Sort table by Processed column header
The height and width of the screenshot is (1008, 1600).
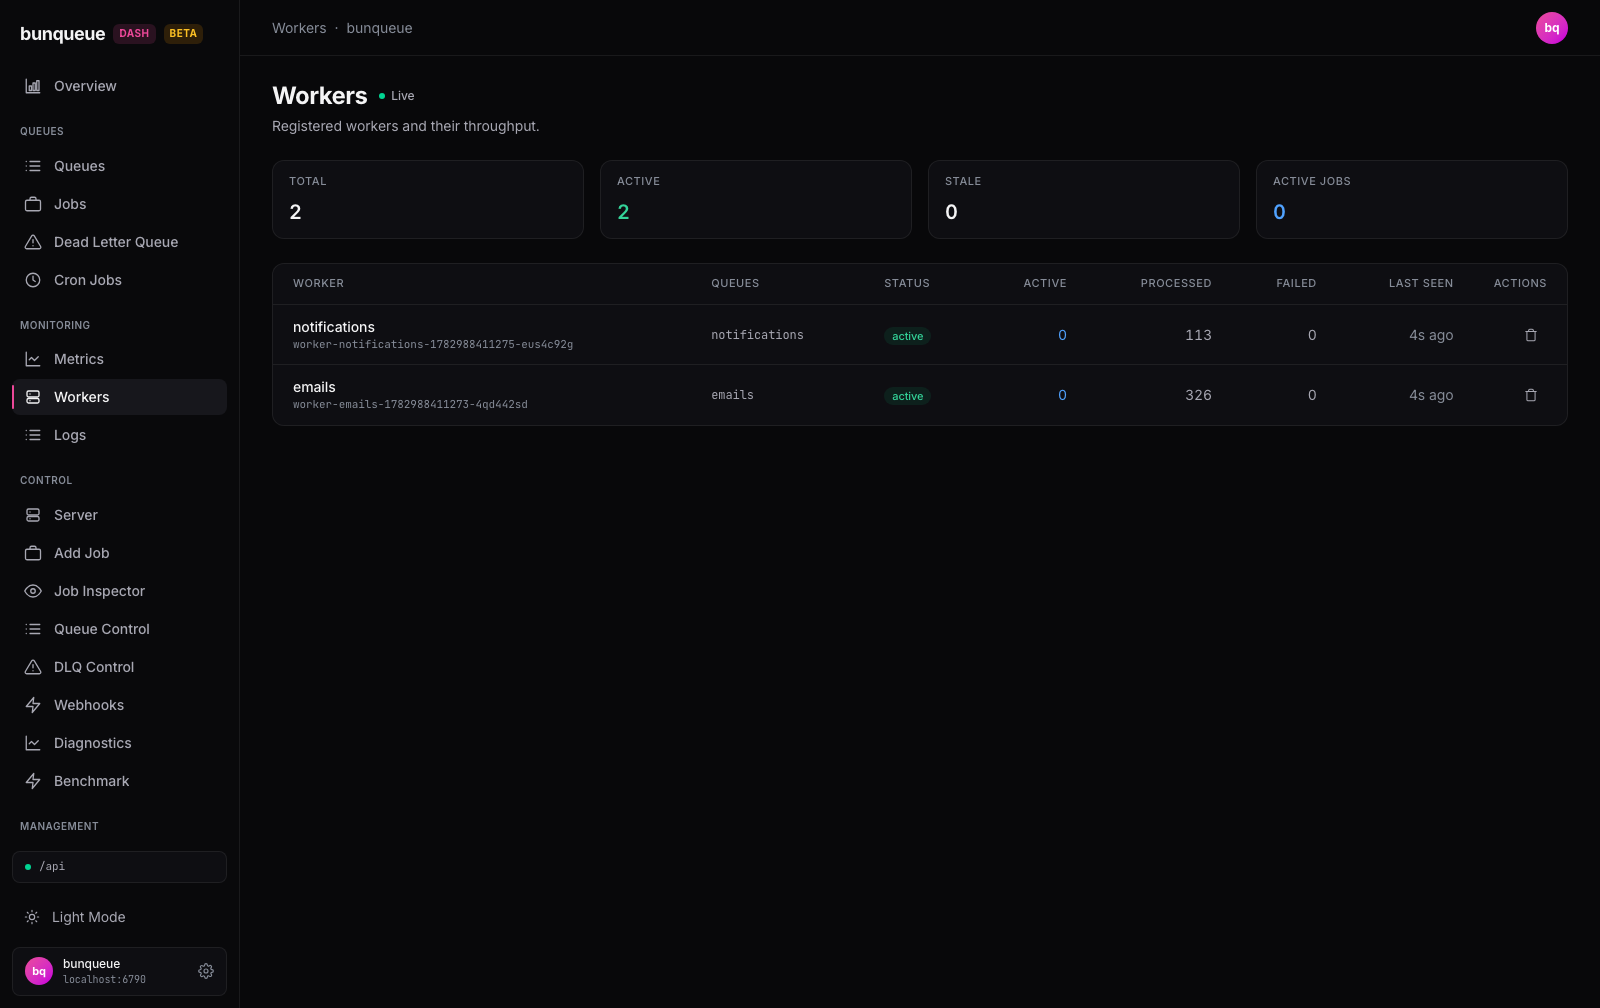click(x=1175, y=283)
